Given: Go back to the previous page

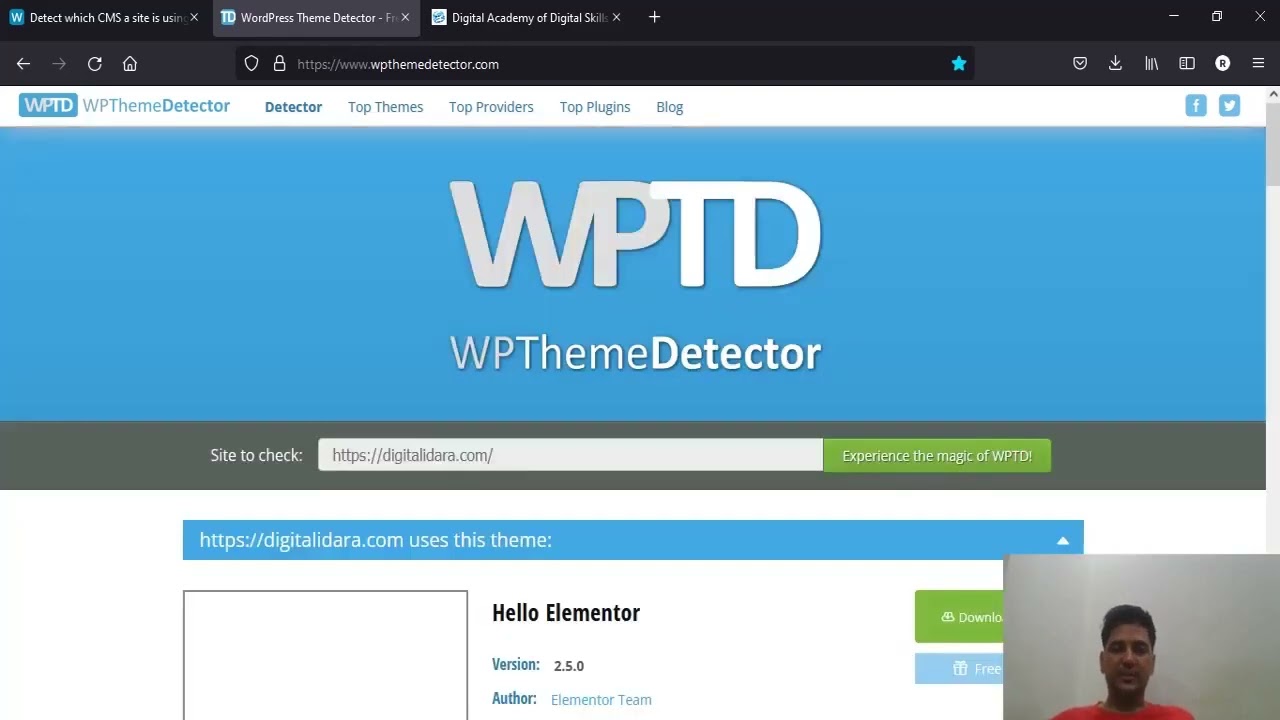Looking at the screenshot, I should pos(23,64).
